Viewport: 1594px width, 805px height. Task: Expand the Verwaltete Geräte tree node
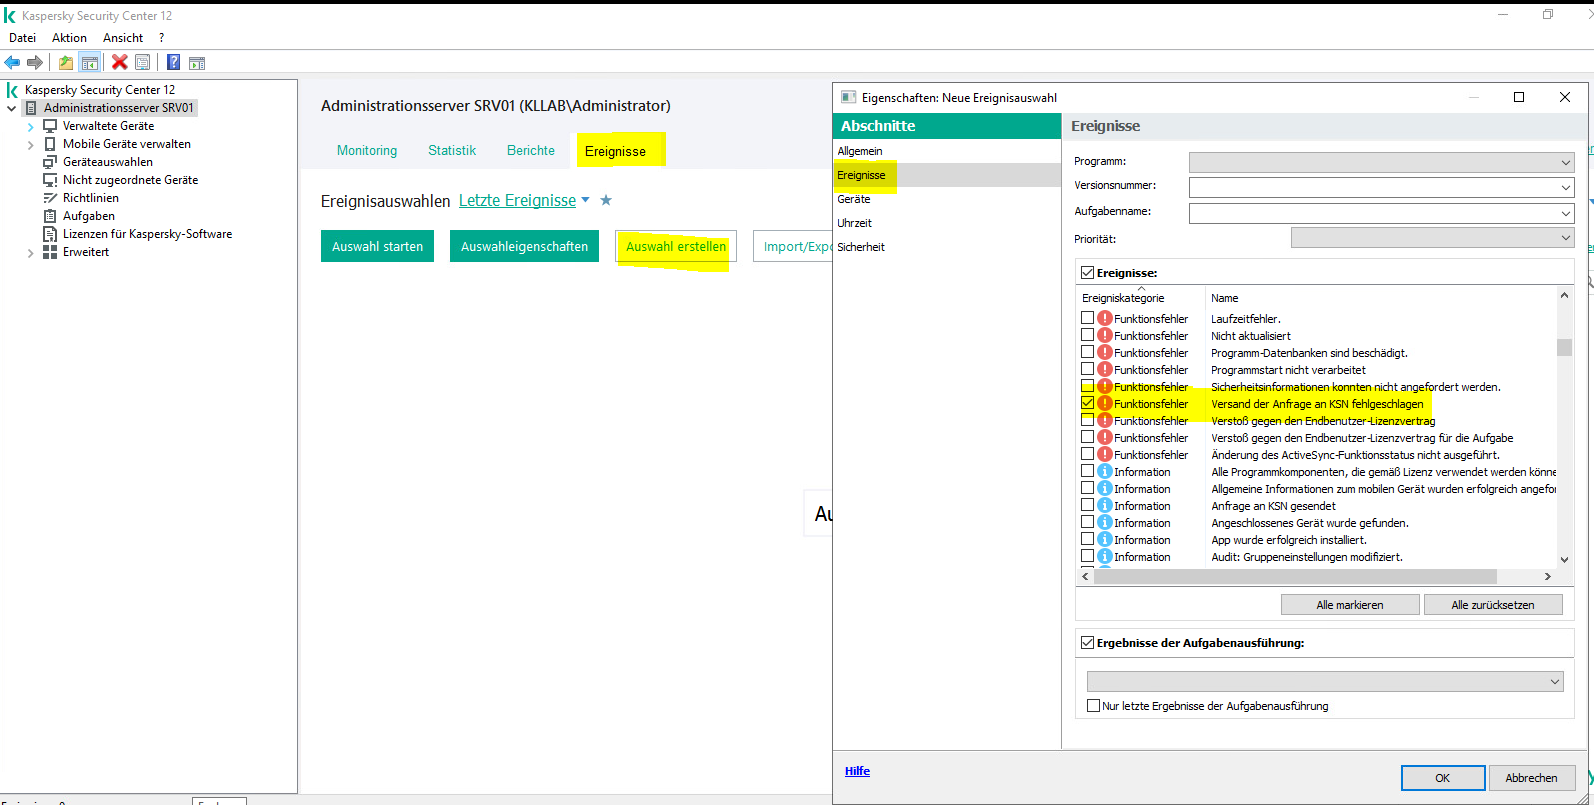(31, 127)
